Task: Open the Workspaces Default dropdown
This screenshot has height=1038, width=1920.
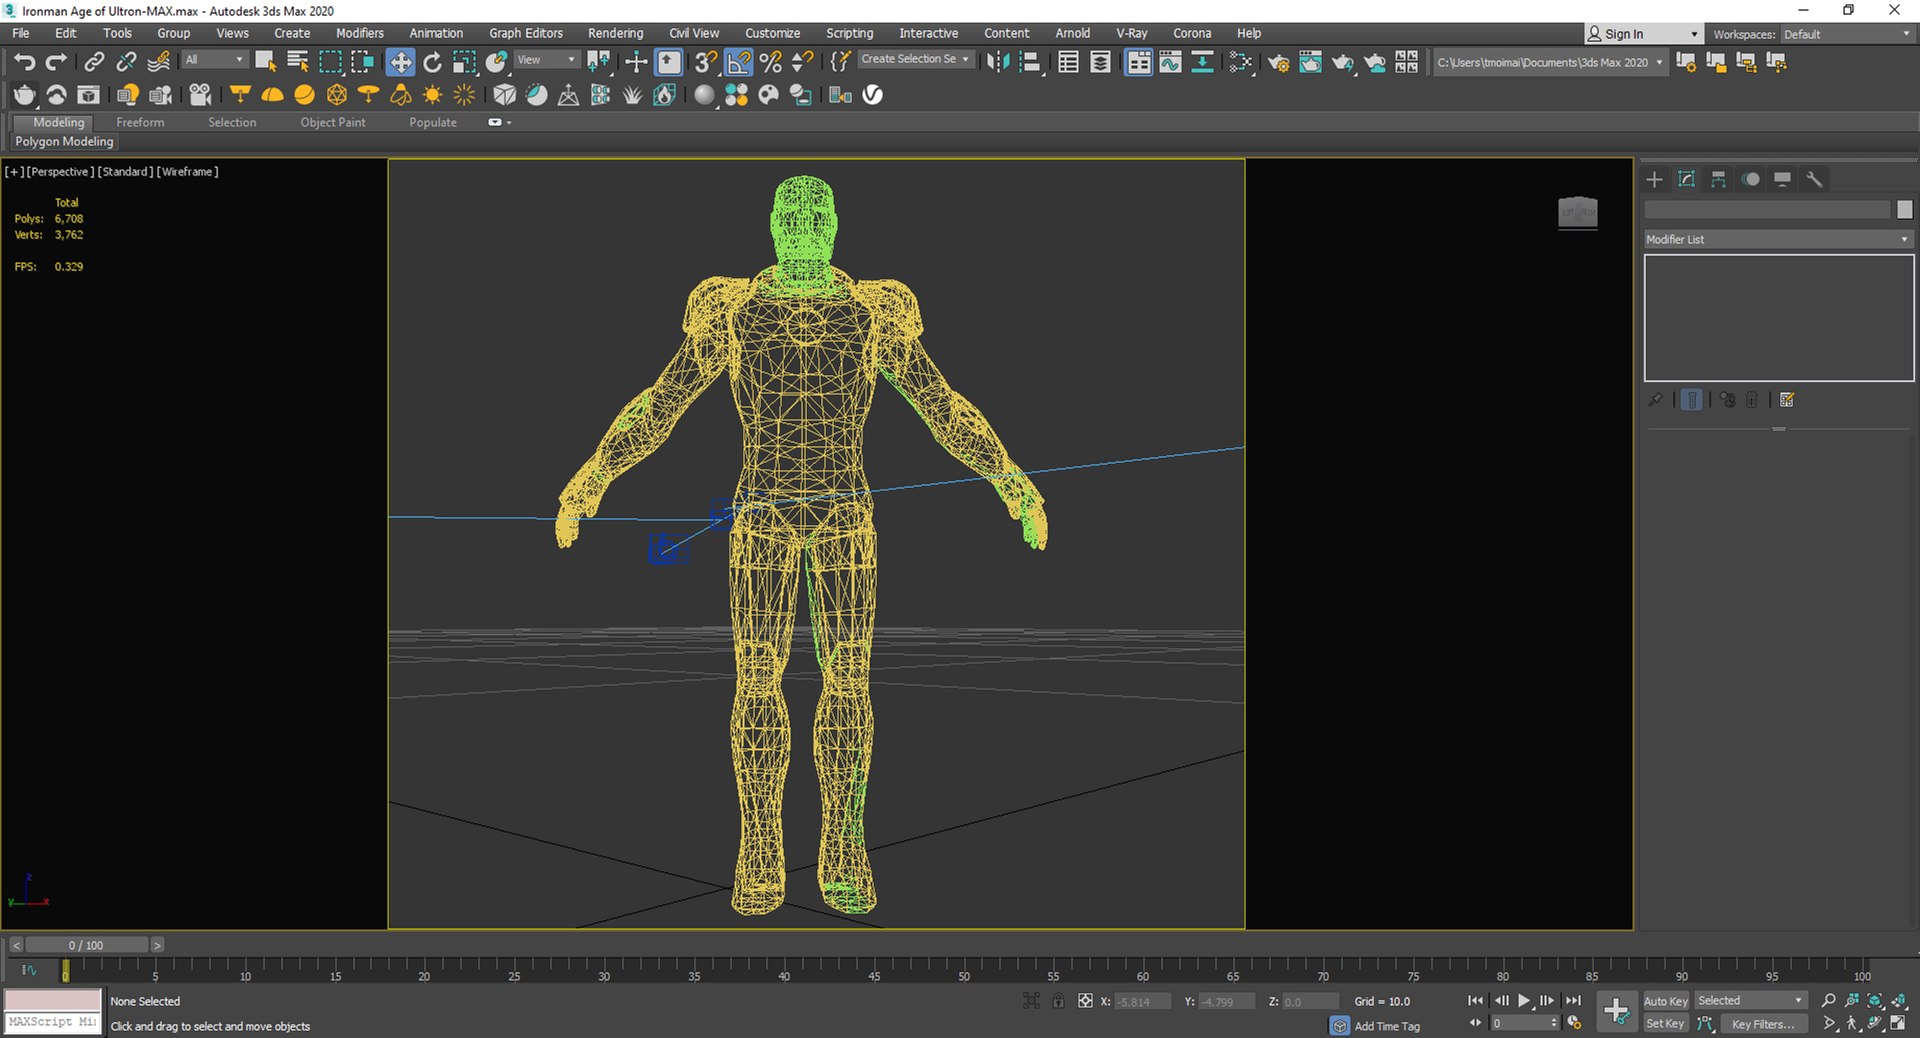Action: (x=1846, y=34)
